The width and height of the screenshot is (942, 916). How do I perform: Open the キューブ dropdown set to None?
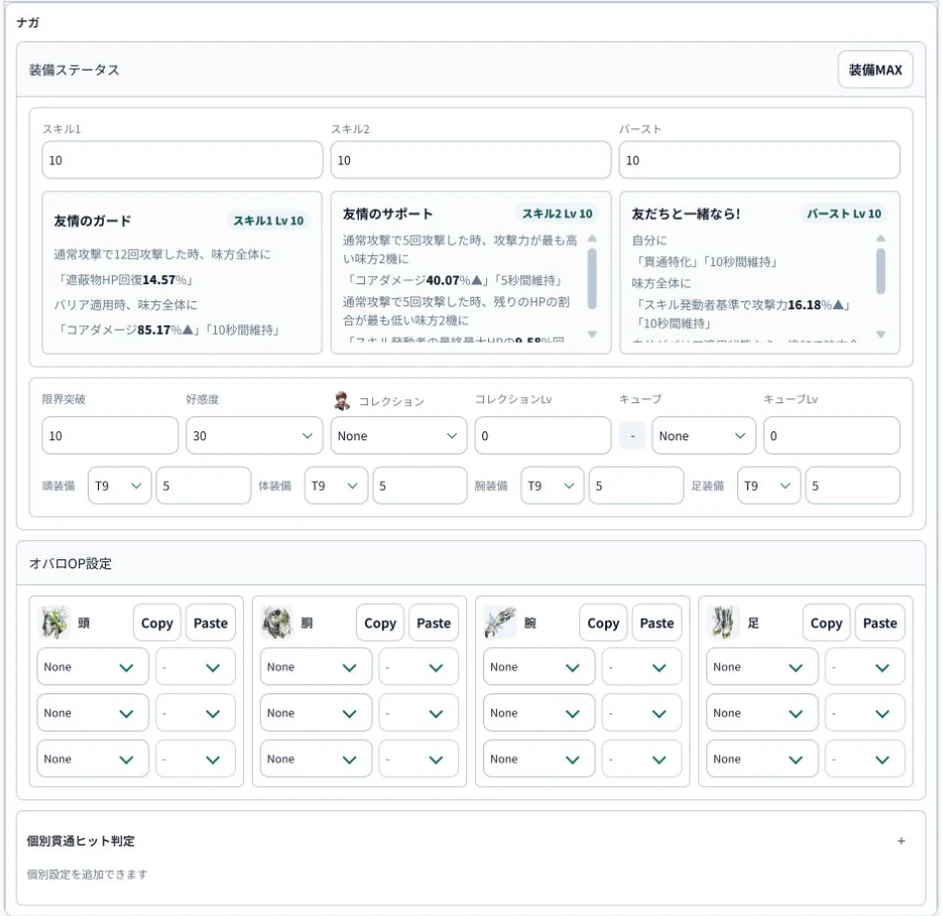click(703, 435)
